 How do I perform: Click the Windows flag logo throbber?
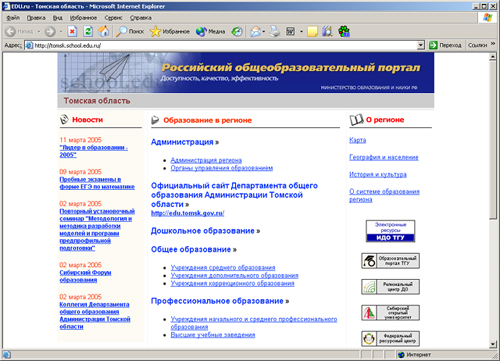coord(488,18)
